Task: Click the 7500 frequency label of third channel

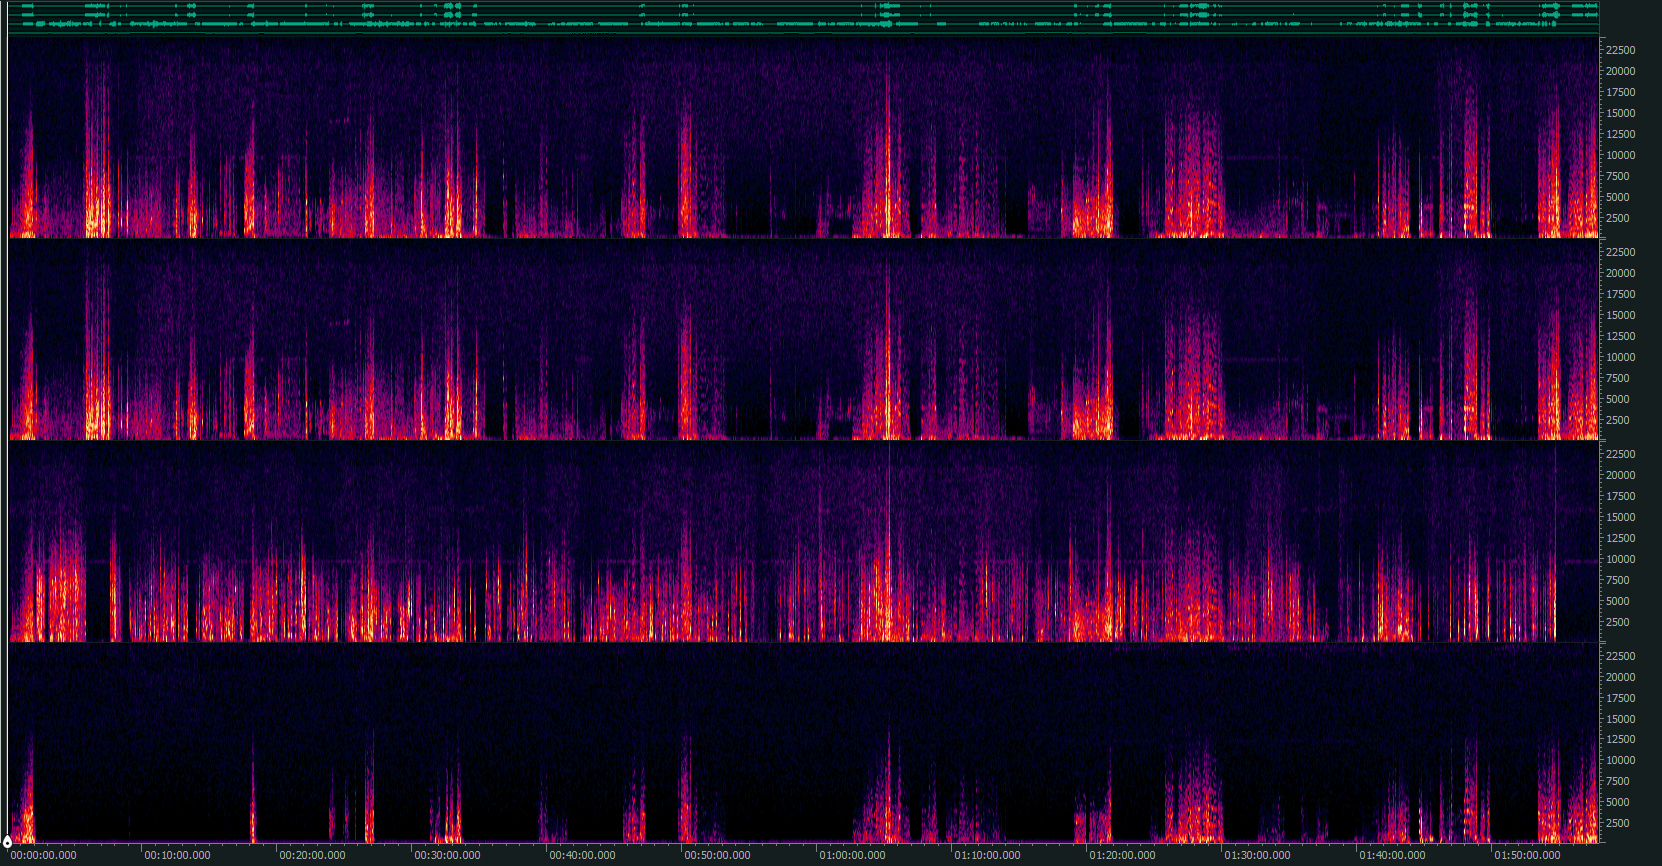Action: click(1617, 580)
